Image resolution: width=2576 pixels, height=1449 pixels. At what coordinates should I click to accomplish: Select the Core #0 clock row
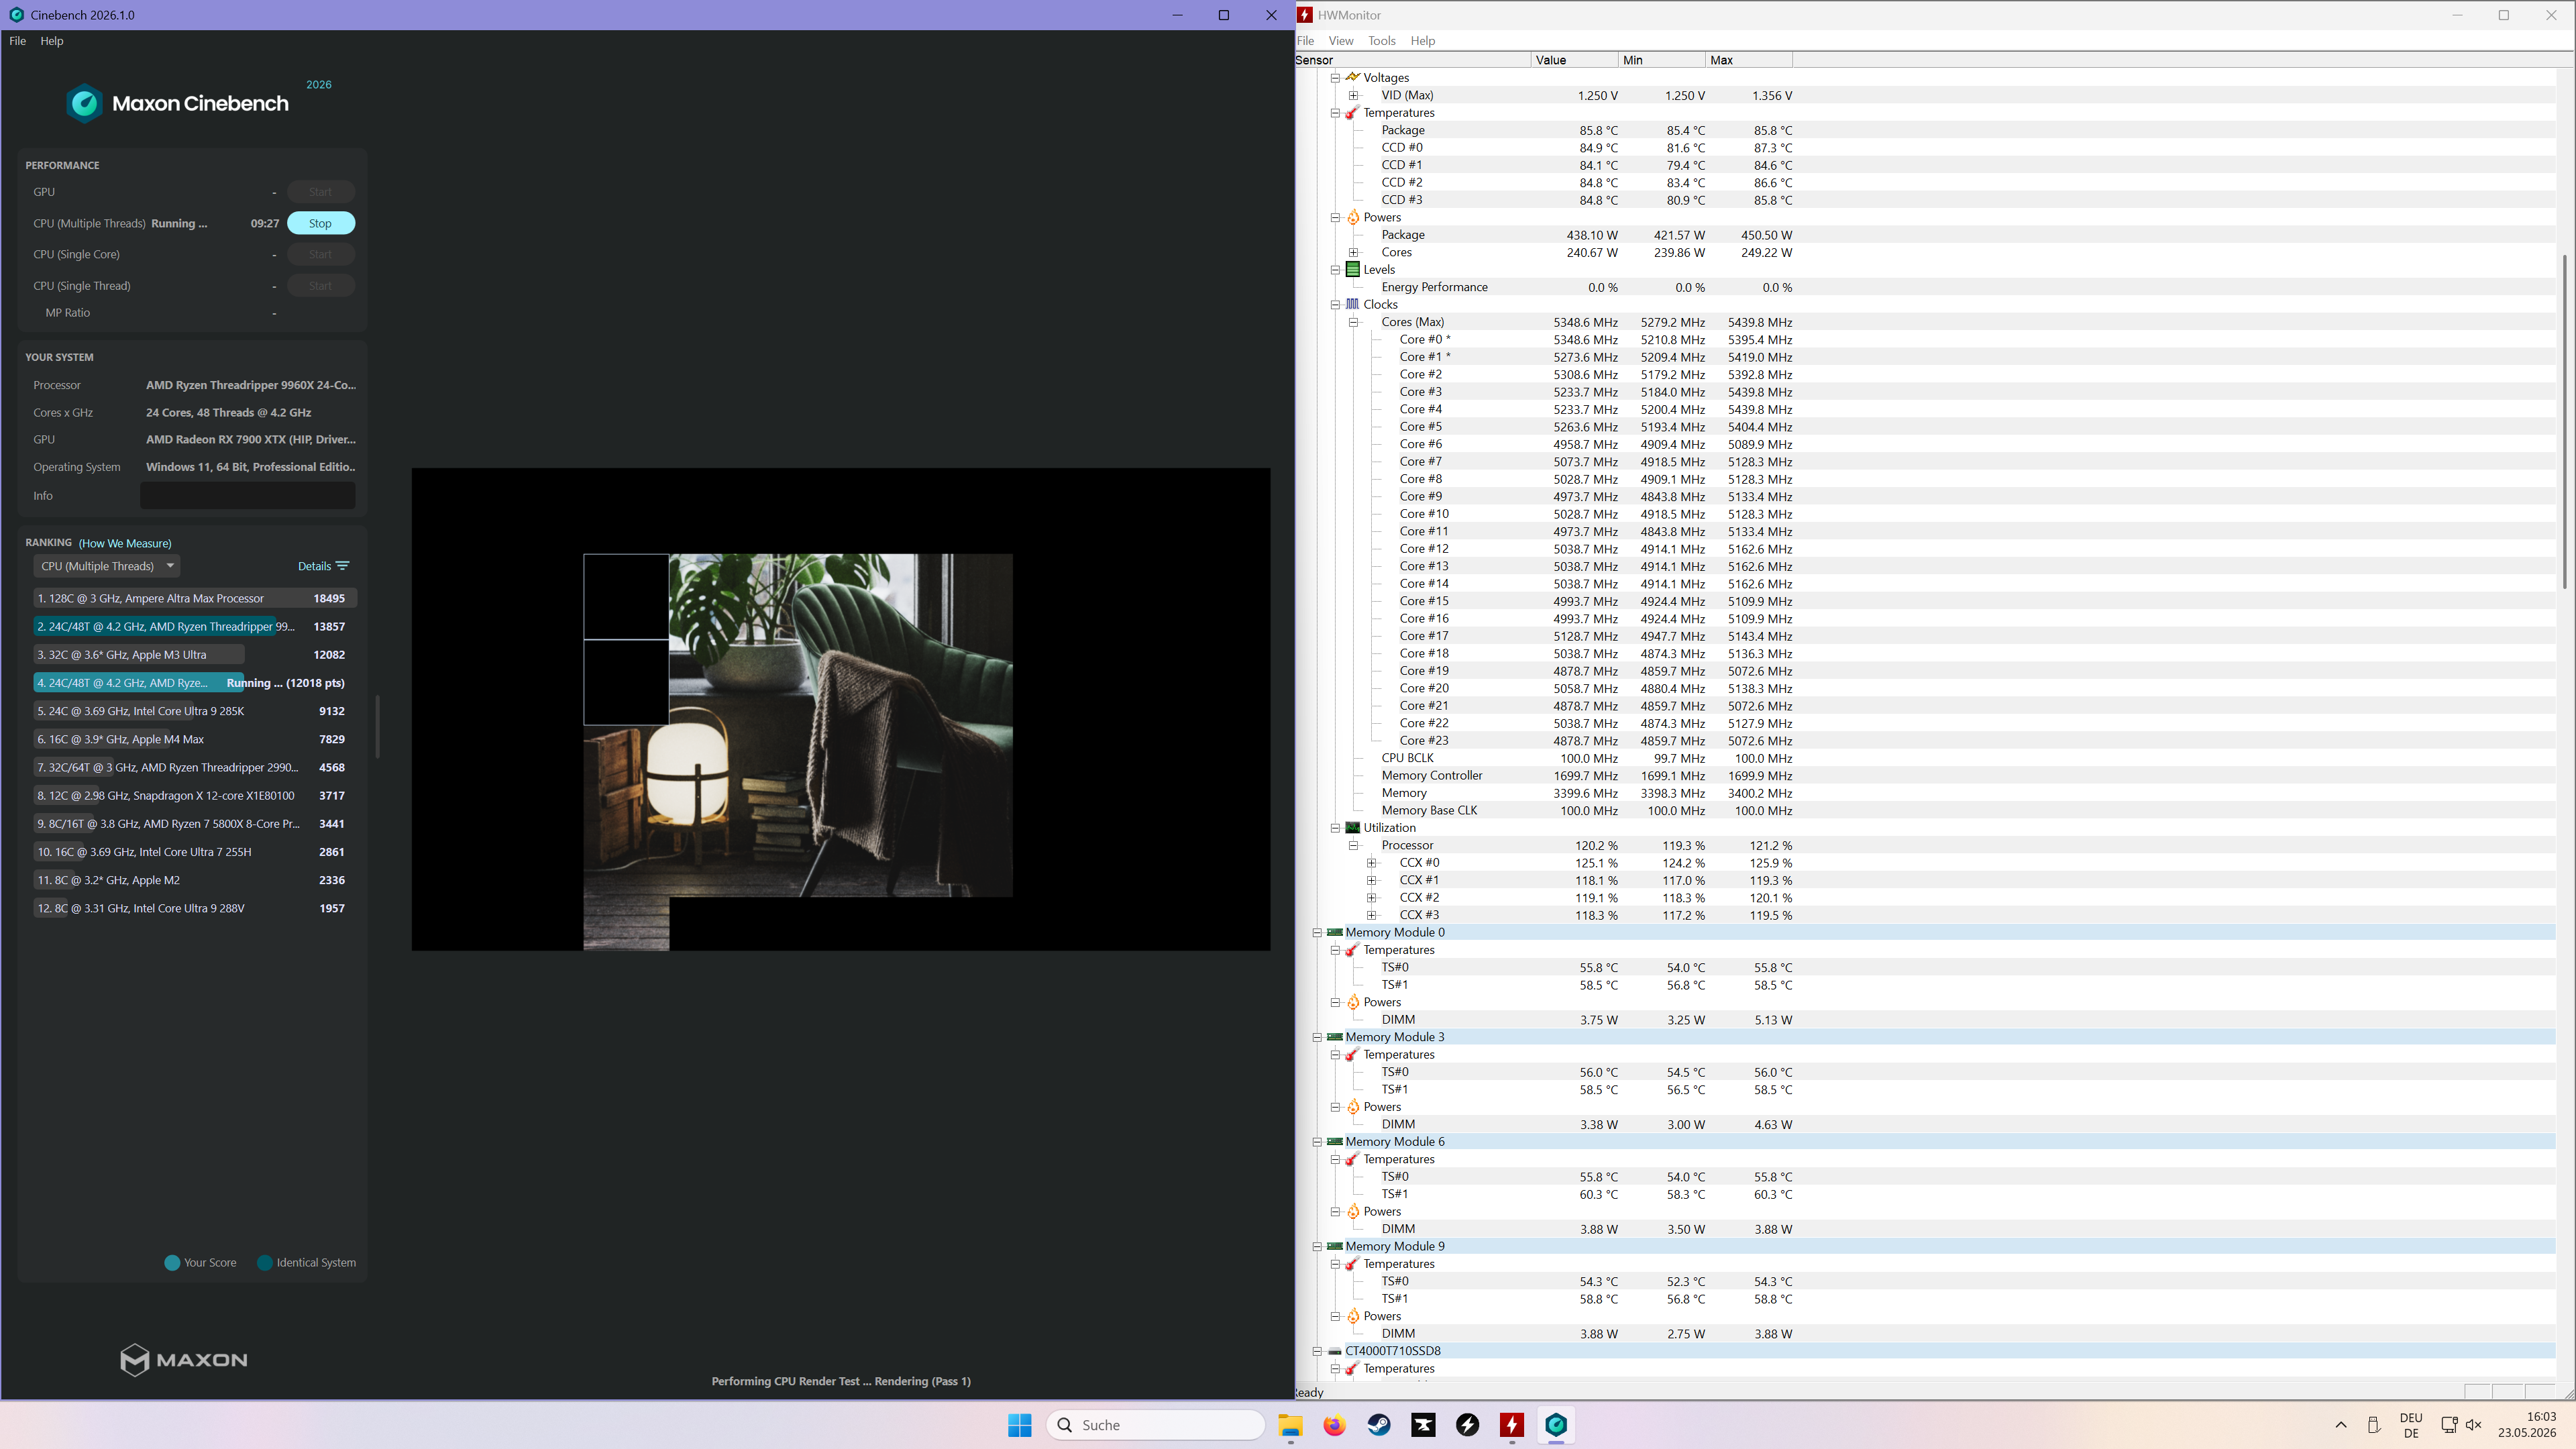tap(1596, 340)
